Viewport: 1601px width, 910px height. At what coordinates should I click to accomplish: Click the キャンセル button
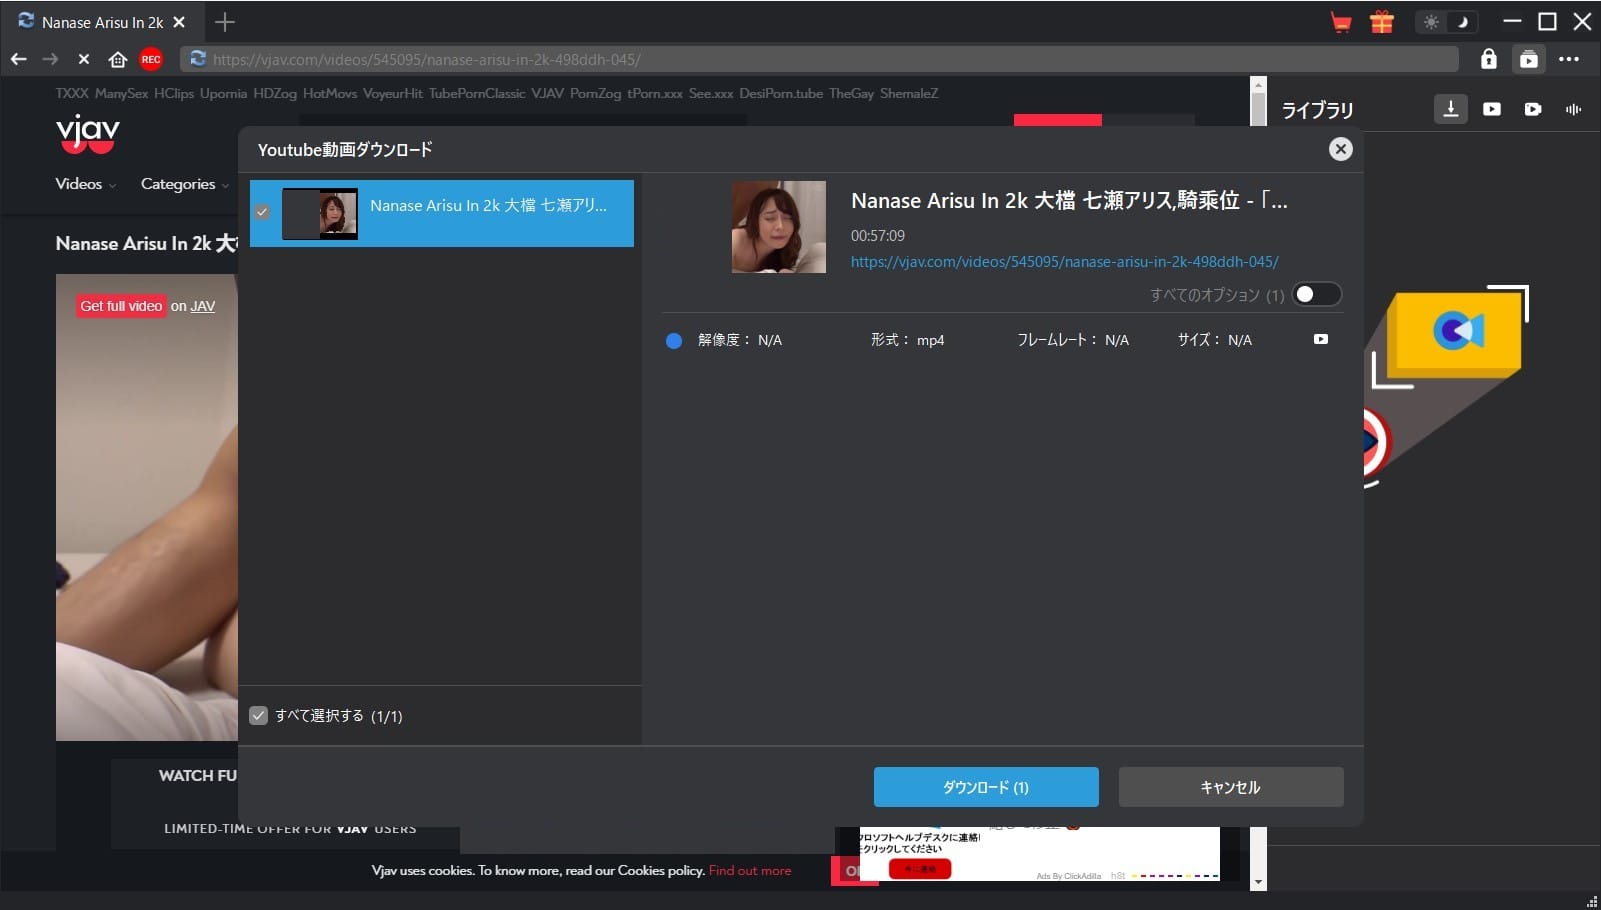[1231, 787]
